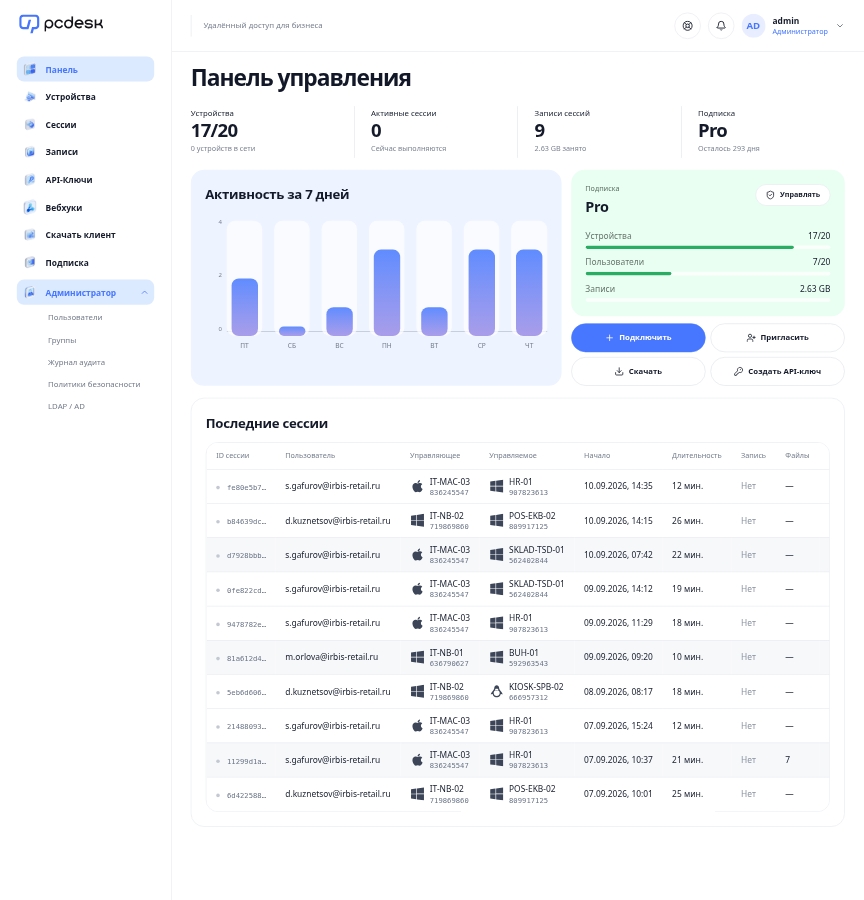Click the Управлять subscription button
This screenshot has height=900, width=864.
[x=793, y=195]
